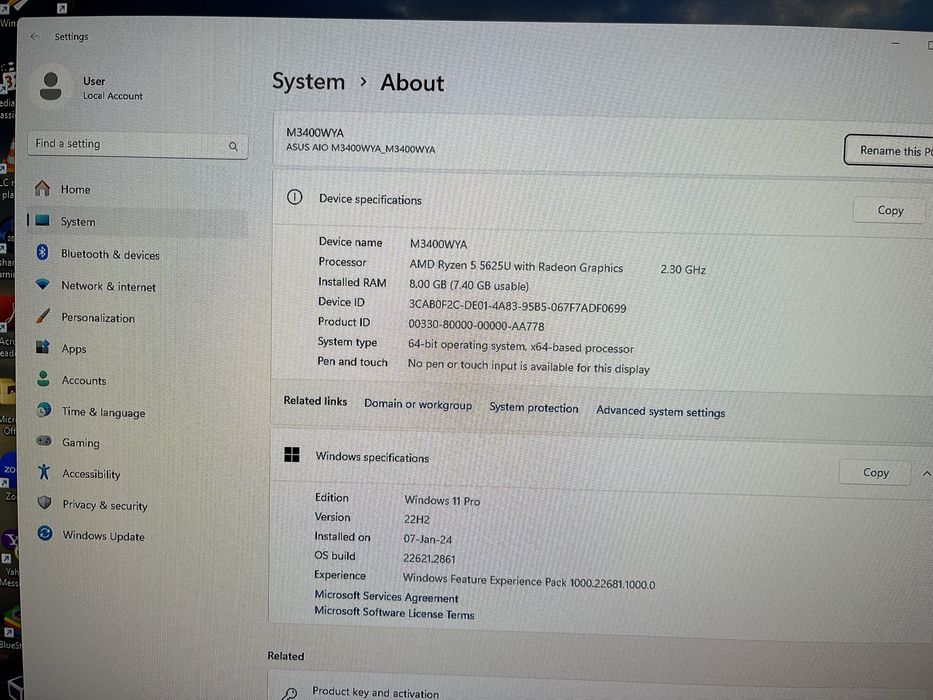Open Personalization label

tap(98, 318)
